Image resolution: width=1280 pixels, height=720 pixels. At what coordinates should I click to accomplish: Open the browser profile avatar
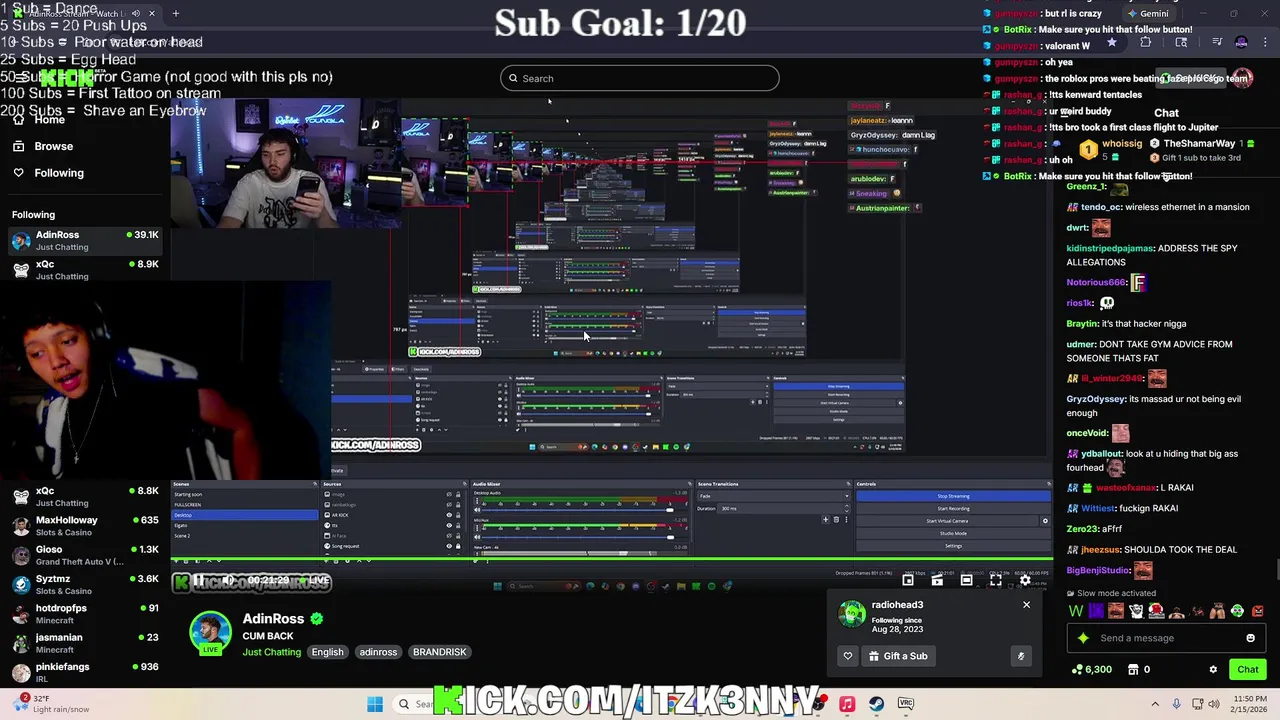coord(1241,43)
